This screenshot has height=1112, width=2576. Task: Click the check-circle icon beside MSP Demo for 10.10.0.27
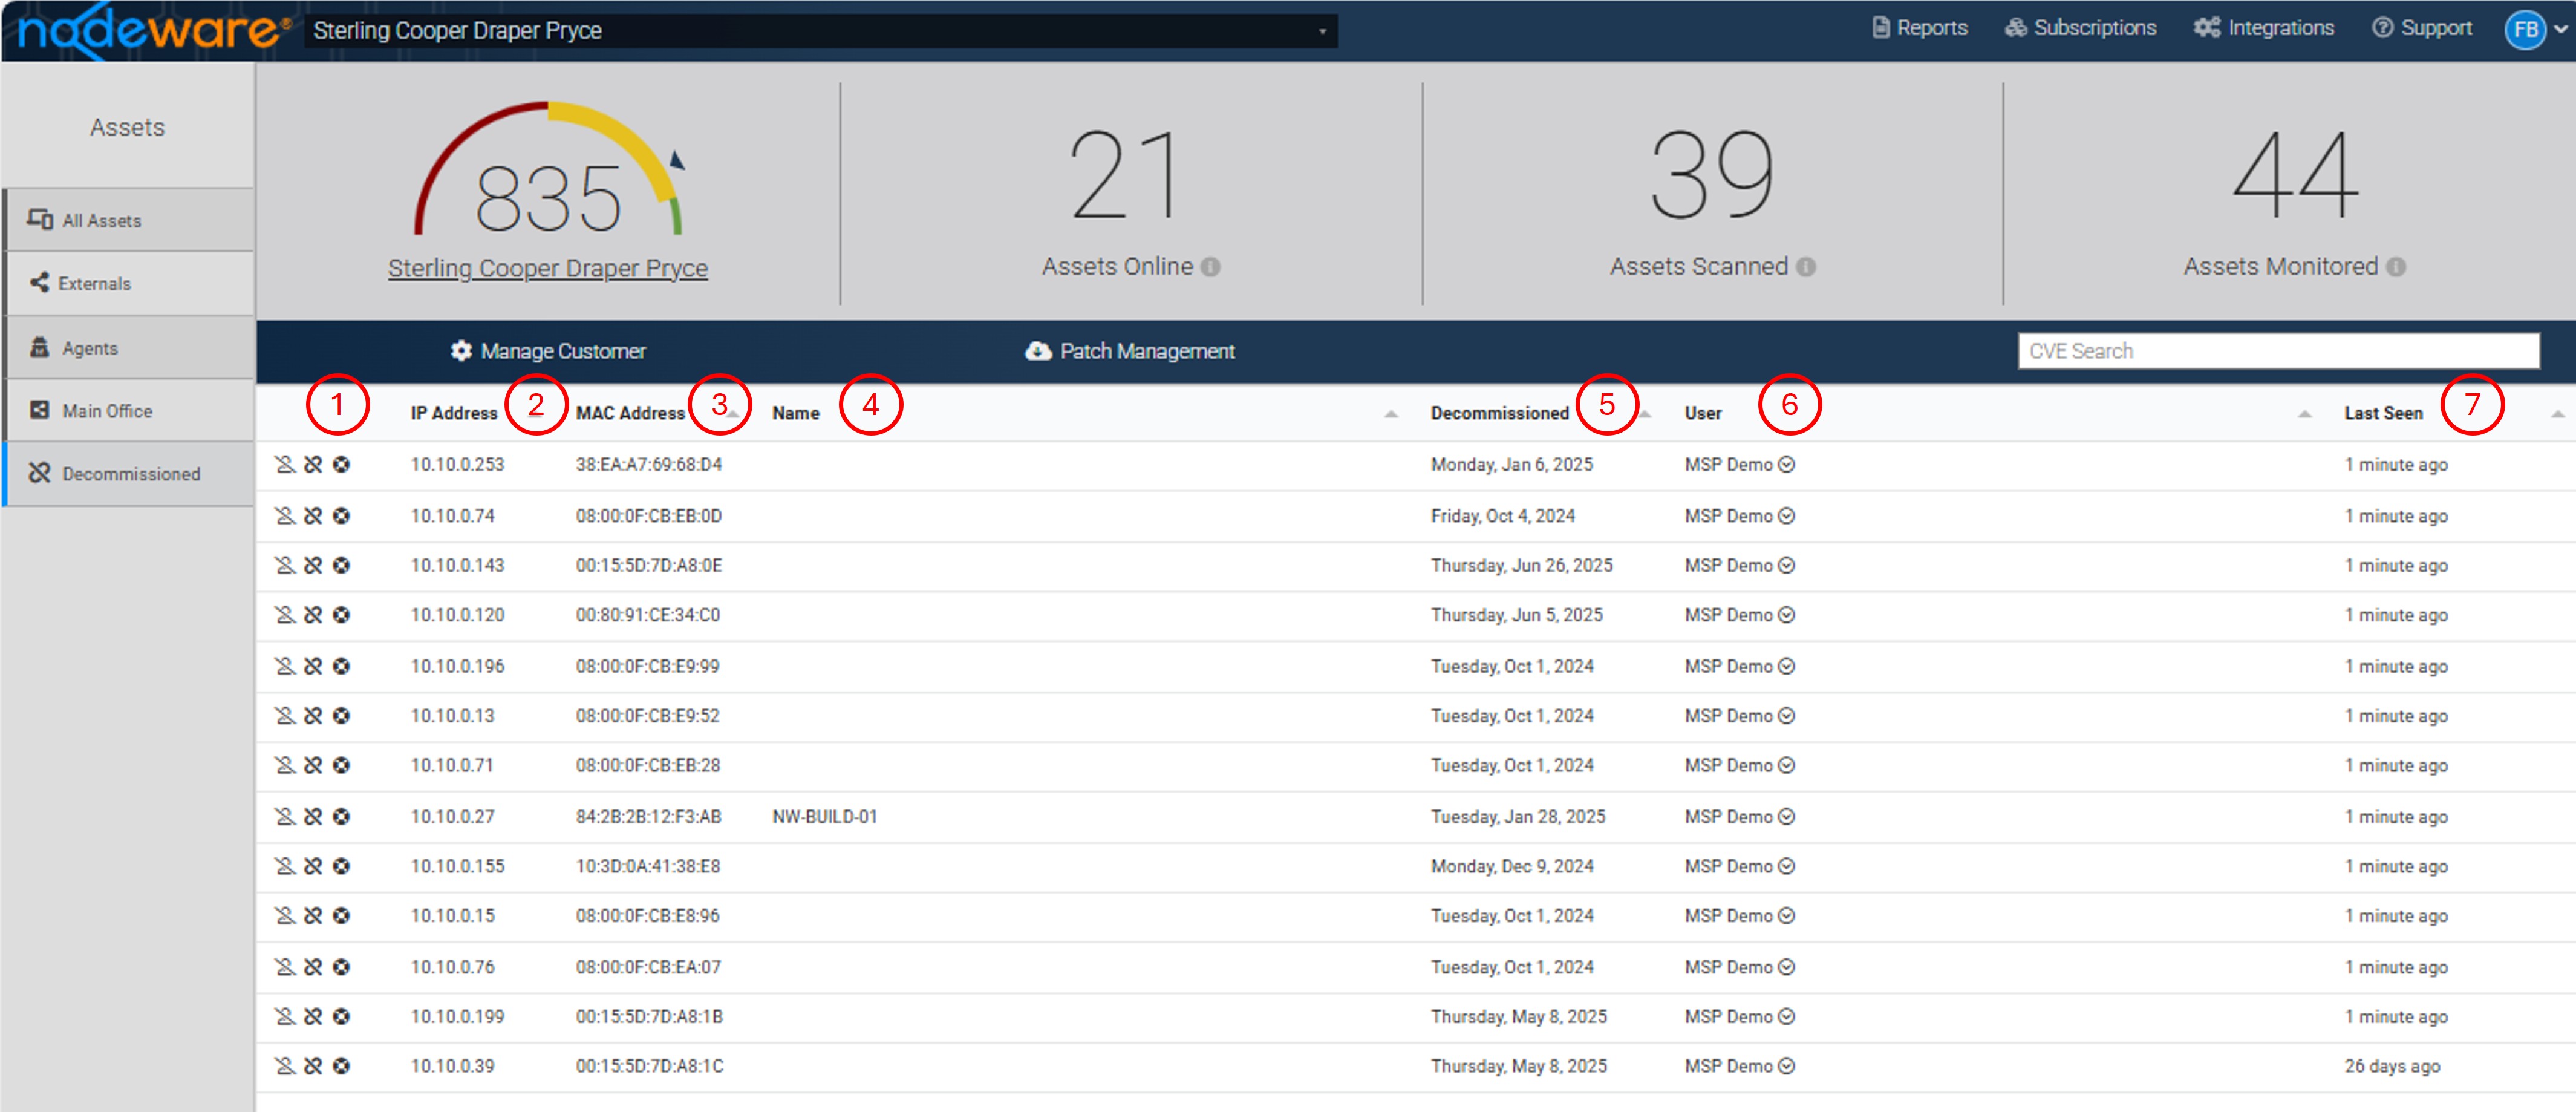point(1787,817)
